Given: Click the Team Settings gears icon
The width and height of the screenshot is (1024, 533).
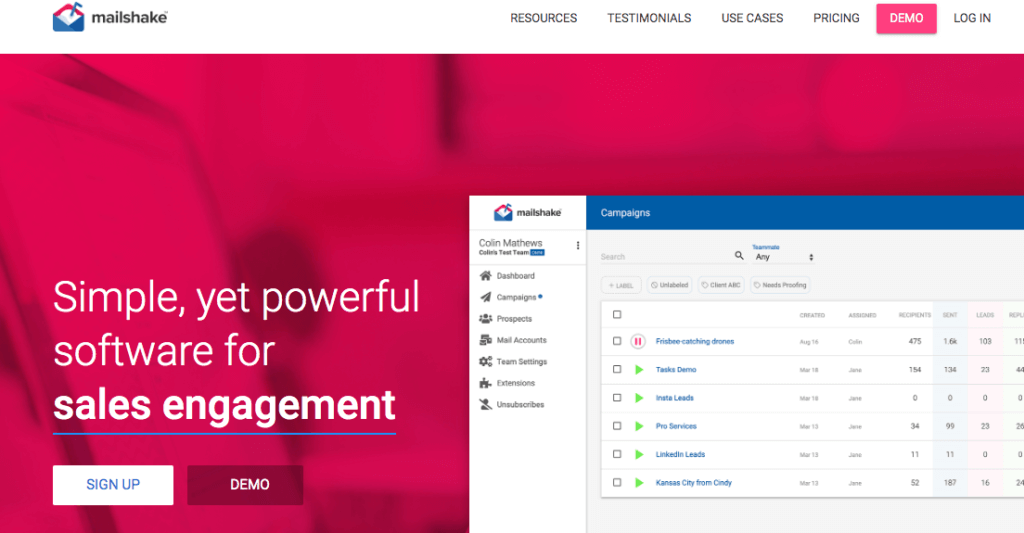Looking at the screenshot, I should (x=485, y=361).
